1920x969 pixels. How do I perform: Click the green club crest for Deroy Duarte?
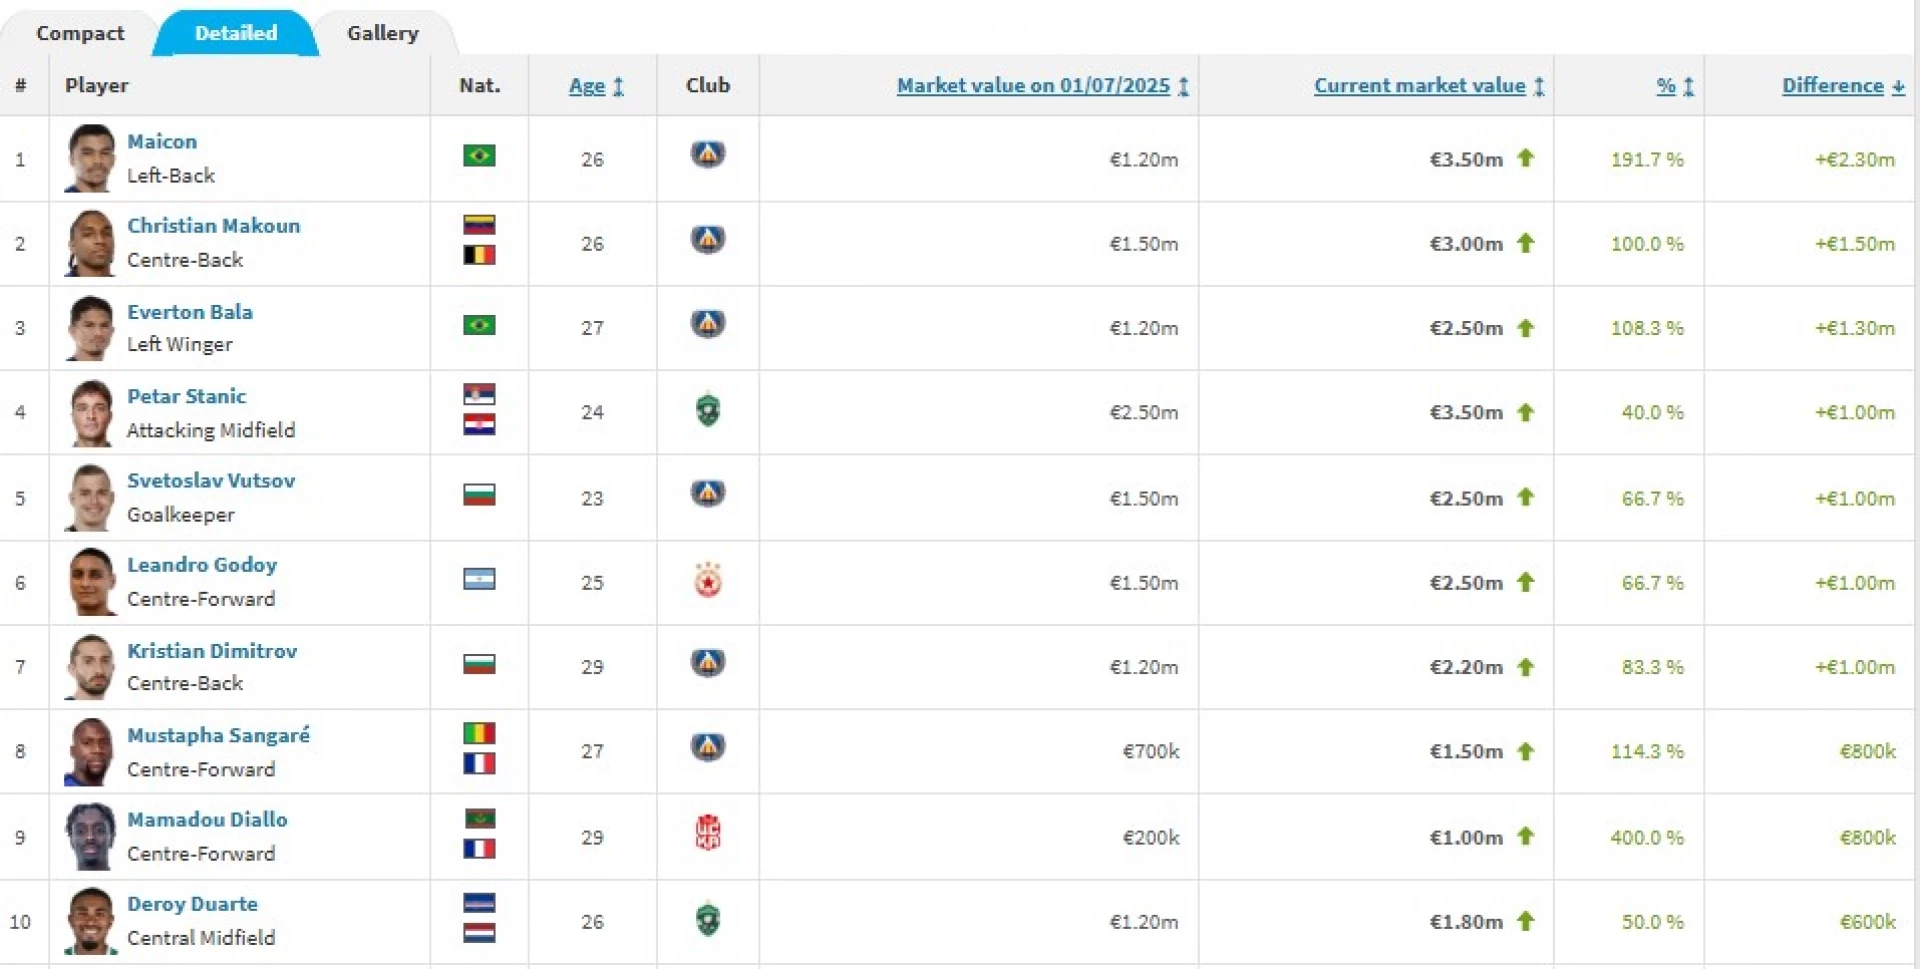(x=707, y=920)
